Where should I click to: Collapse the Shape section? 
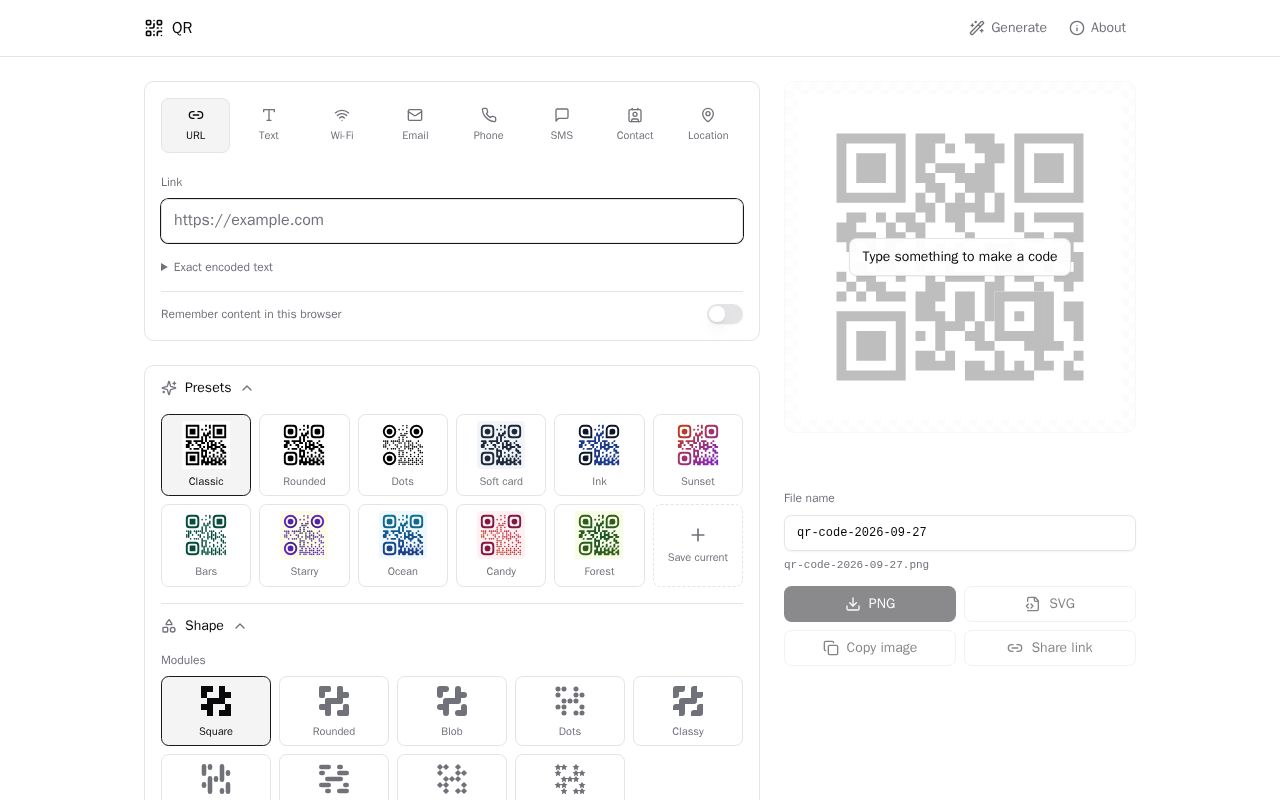click(204, 626)
